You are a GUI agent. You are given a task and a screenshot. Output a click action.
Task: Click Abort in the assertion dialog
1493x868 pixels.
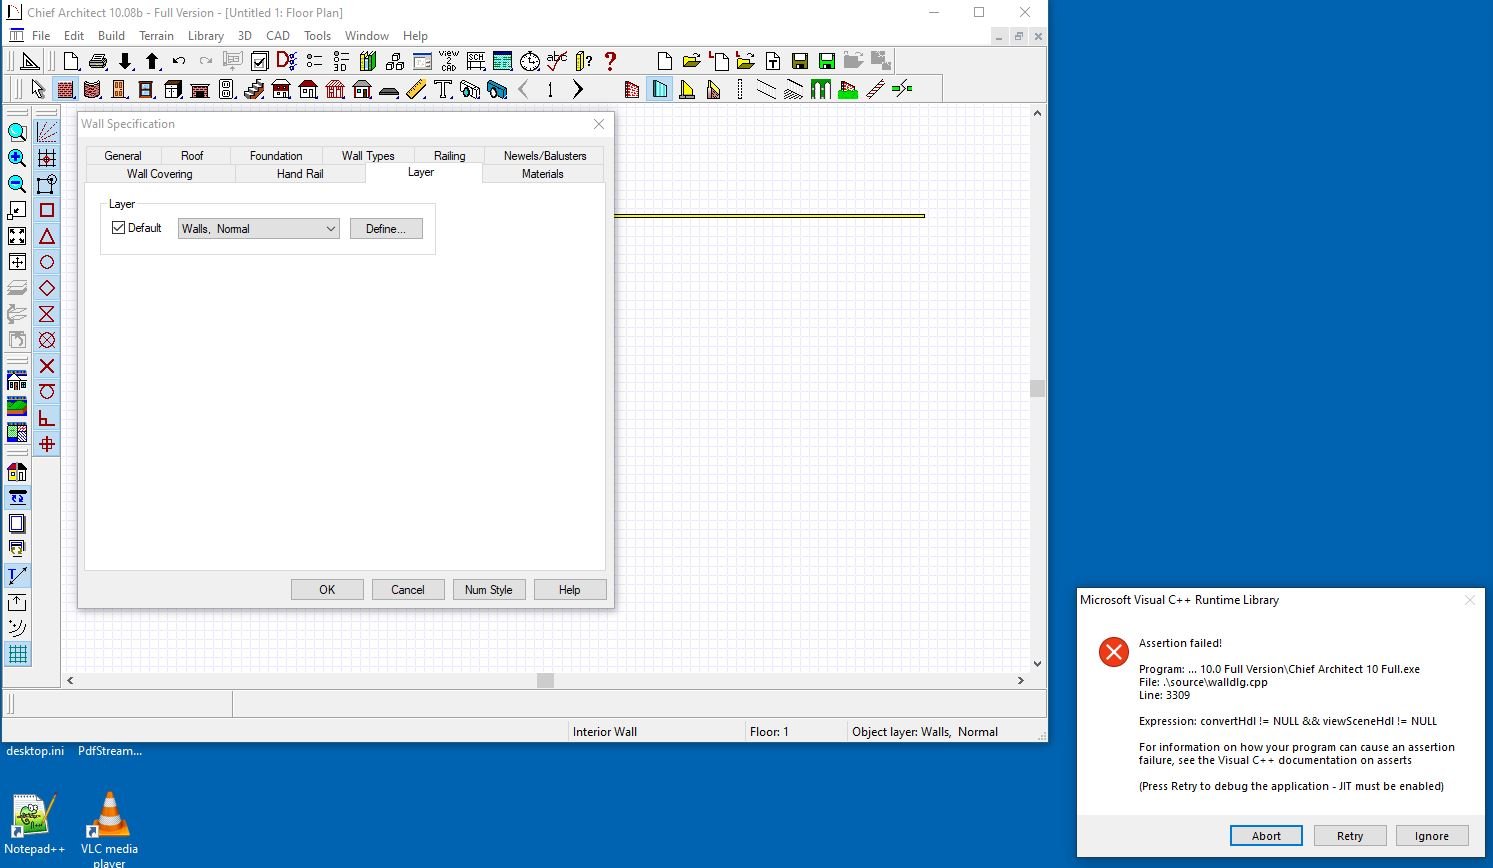click(1266, 836)
